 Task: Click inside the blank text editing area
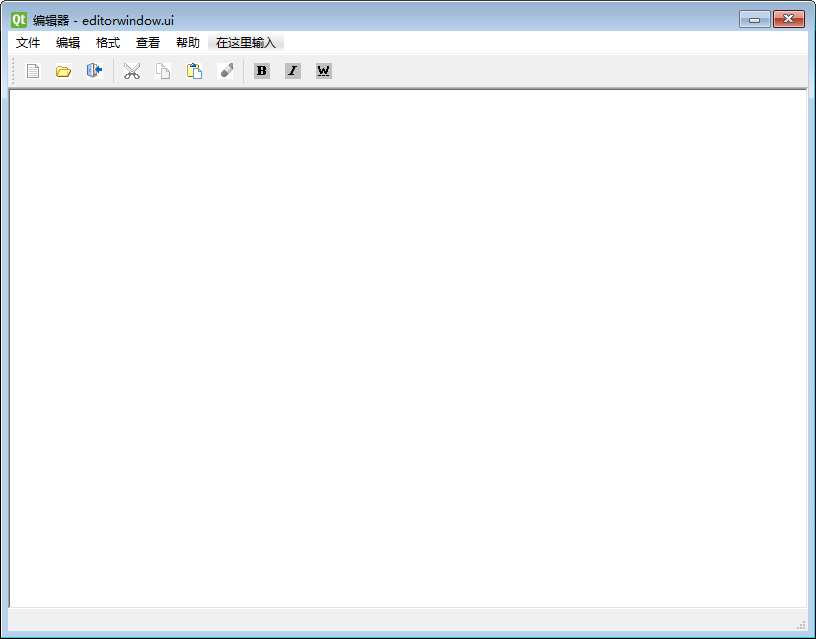[408, 348]
